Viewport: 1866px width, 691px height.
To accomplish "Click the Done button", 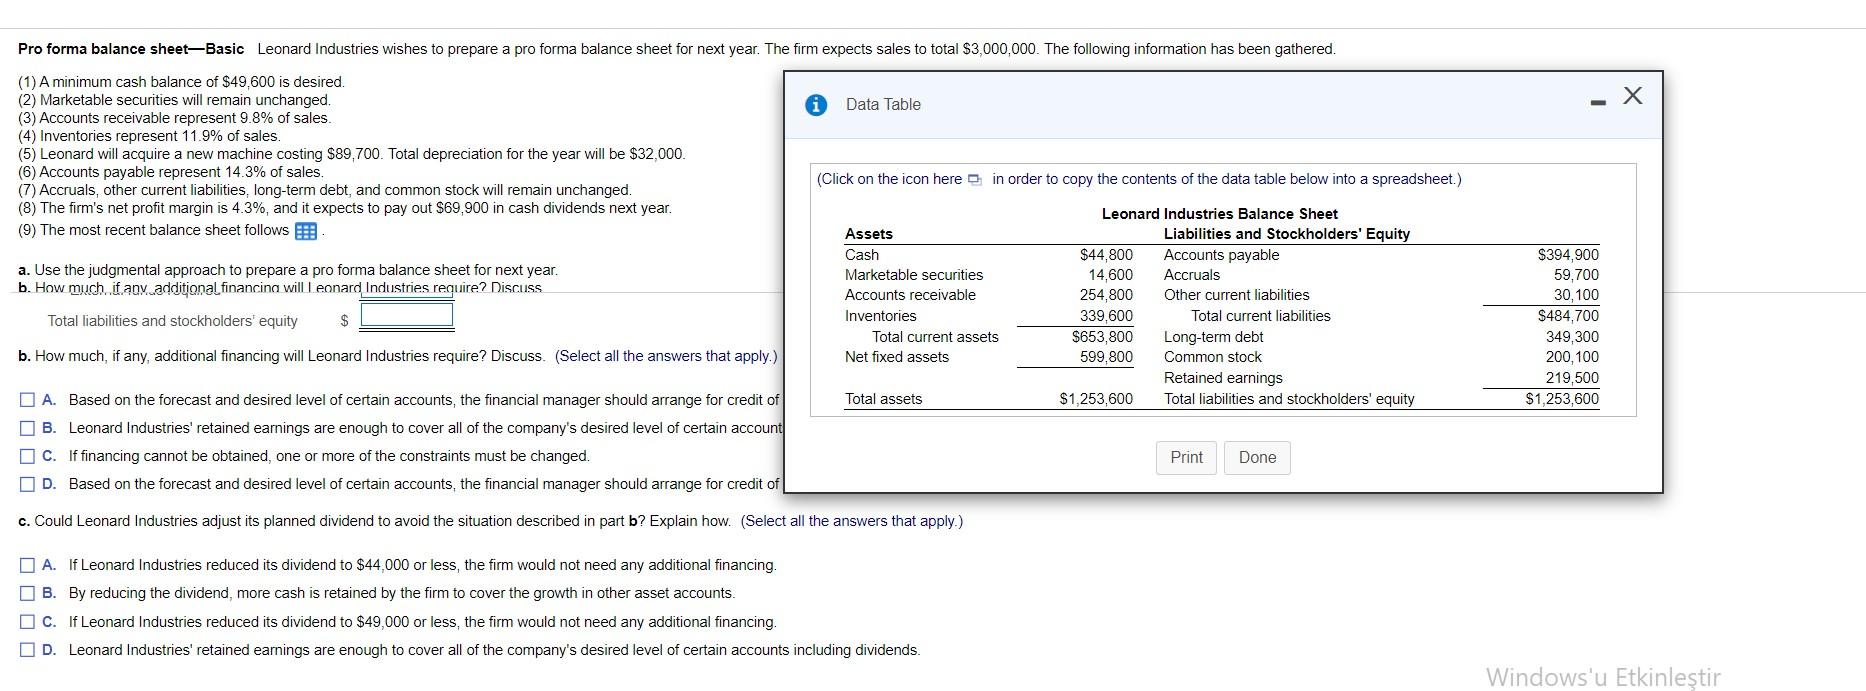I will coord(1257,457).
